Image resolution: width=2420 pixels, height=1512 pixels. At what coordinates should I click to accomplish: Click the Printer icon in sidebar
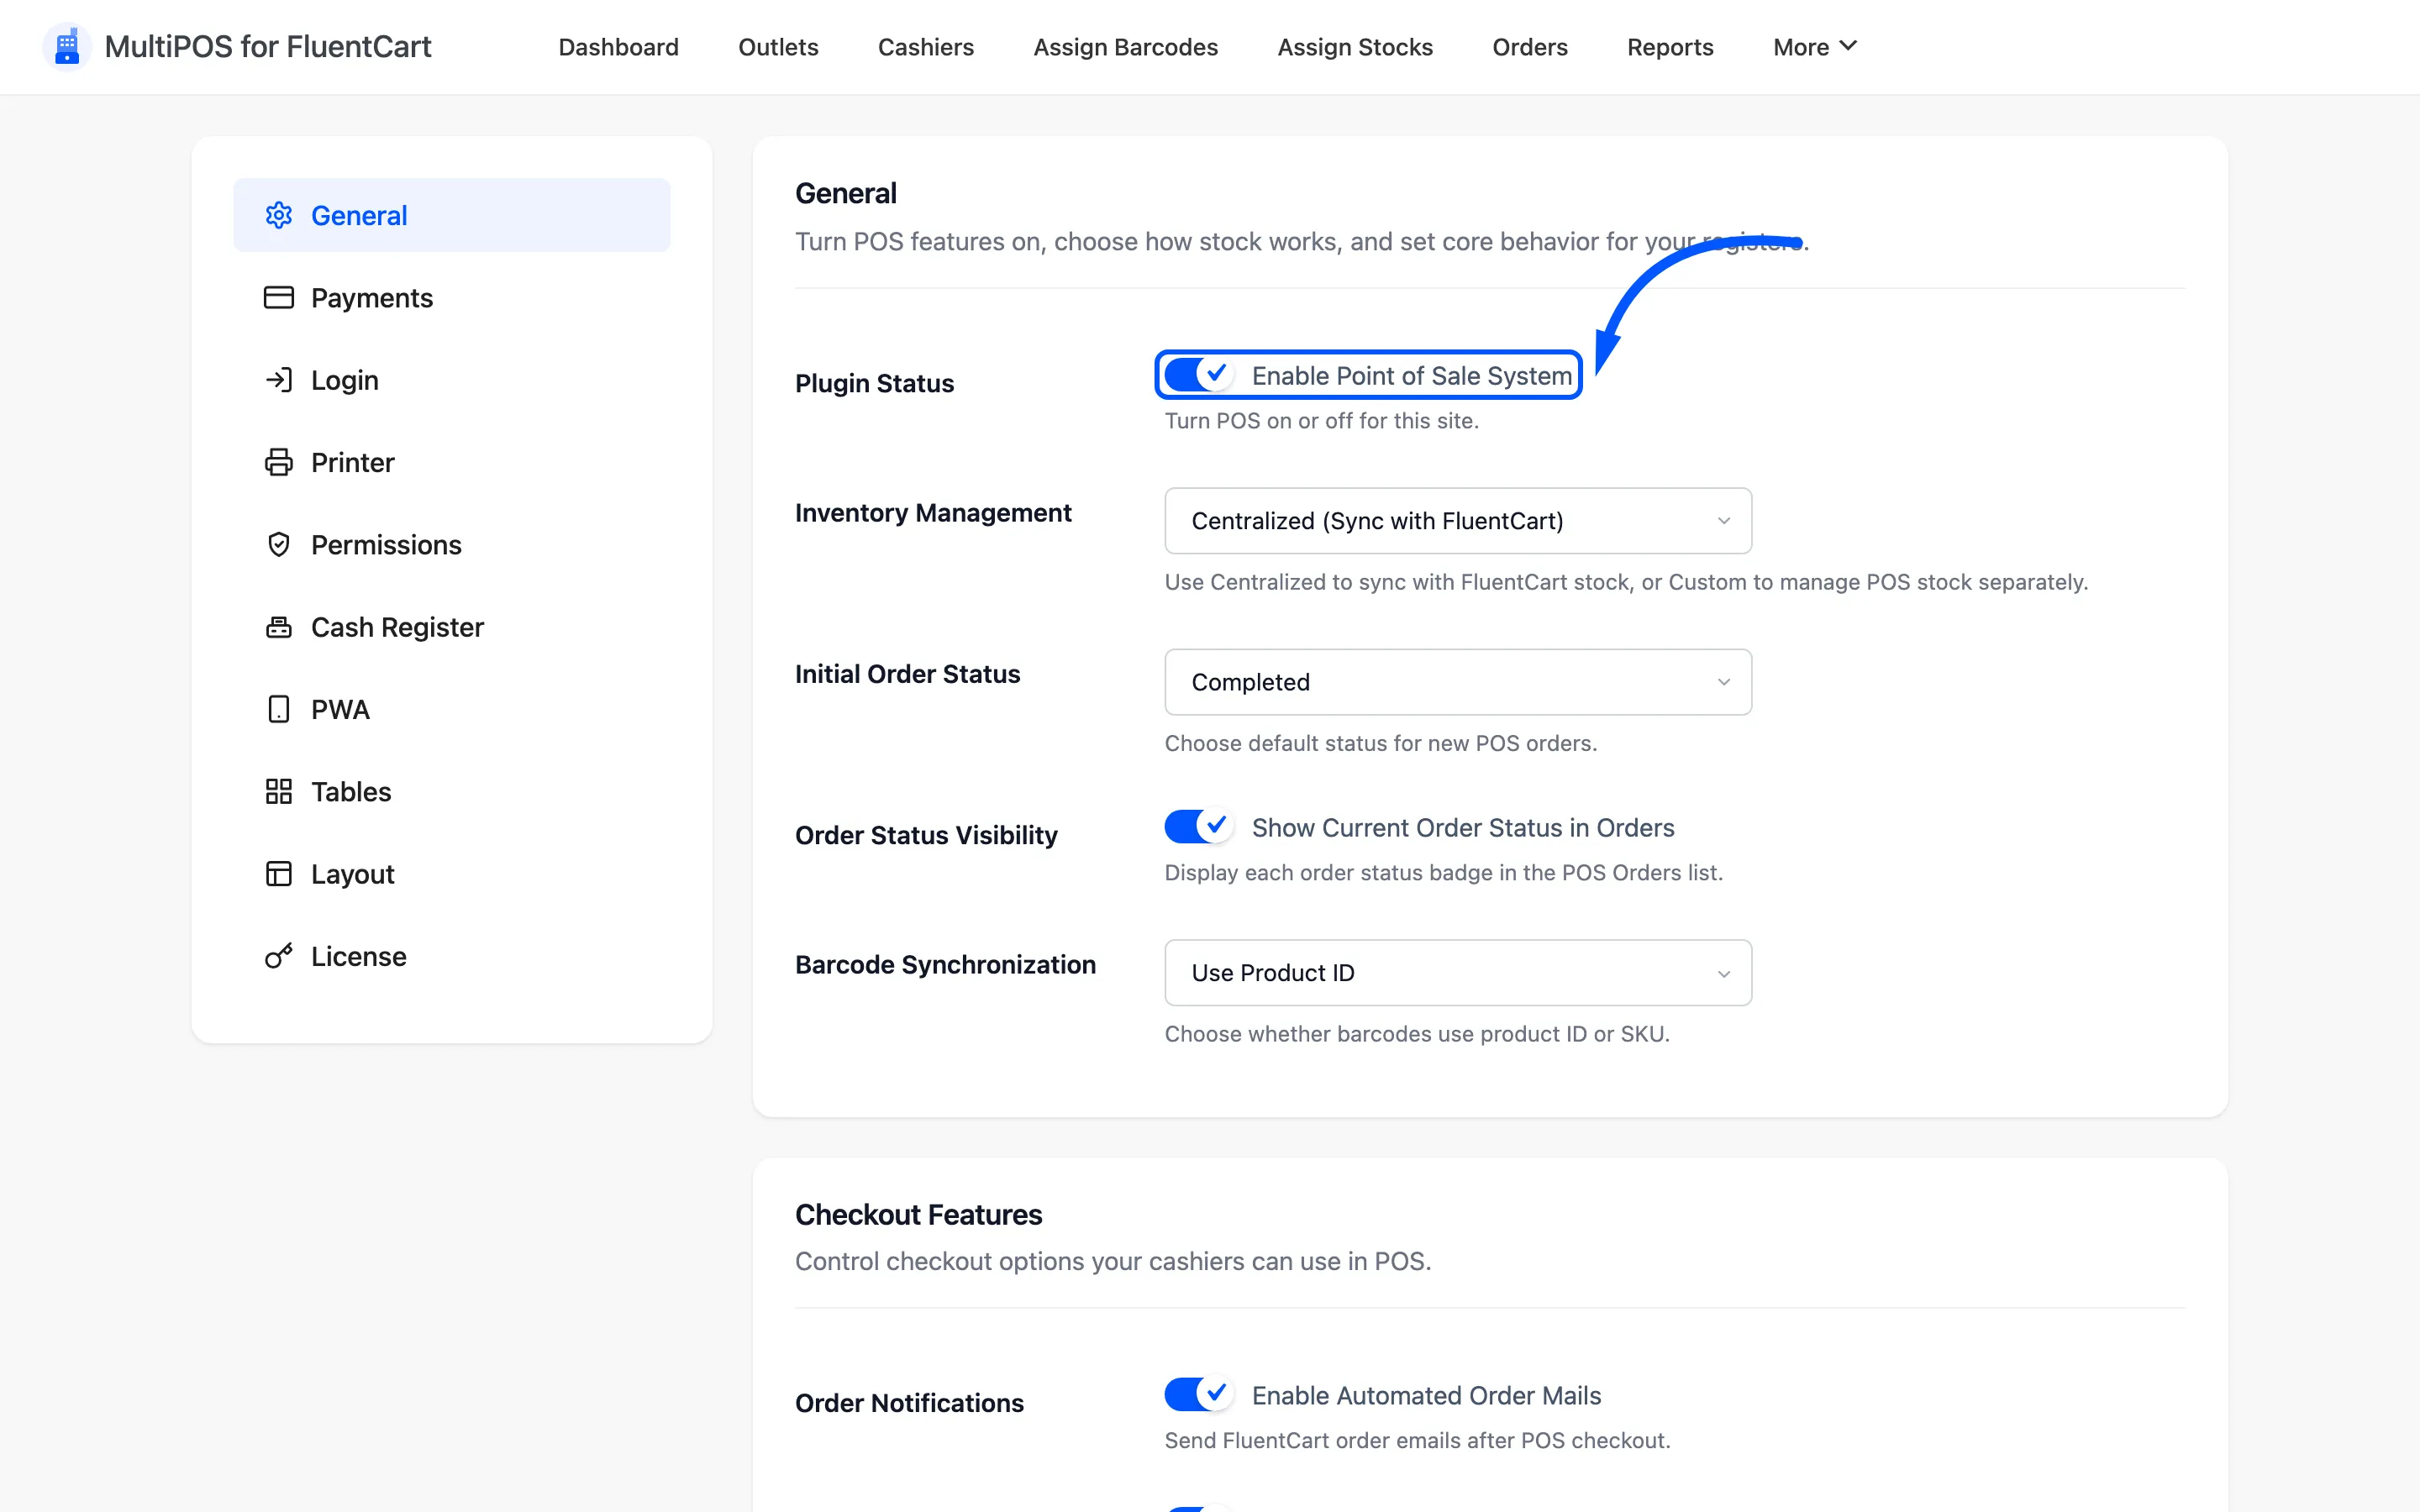pos(278,462)
